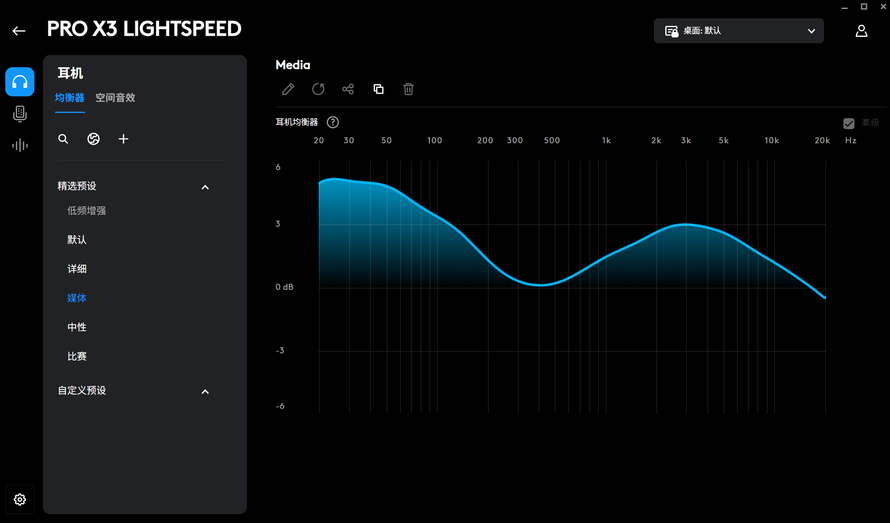Click the EQ curve at 20 Hz start
This screenshot has width=890, height=523.
(x=320, y=182)
